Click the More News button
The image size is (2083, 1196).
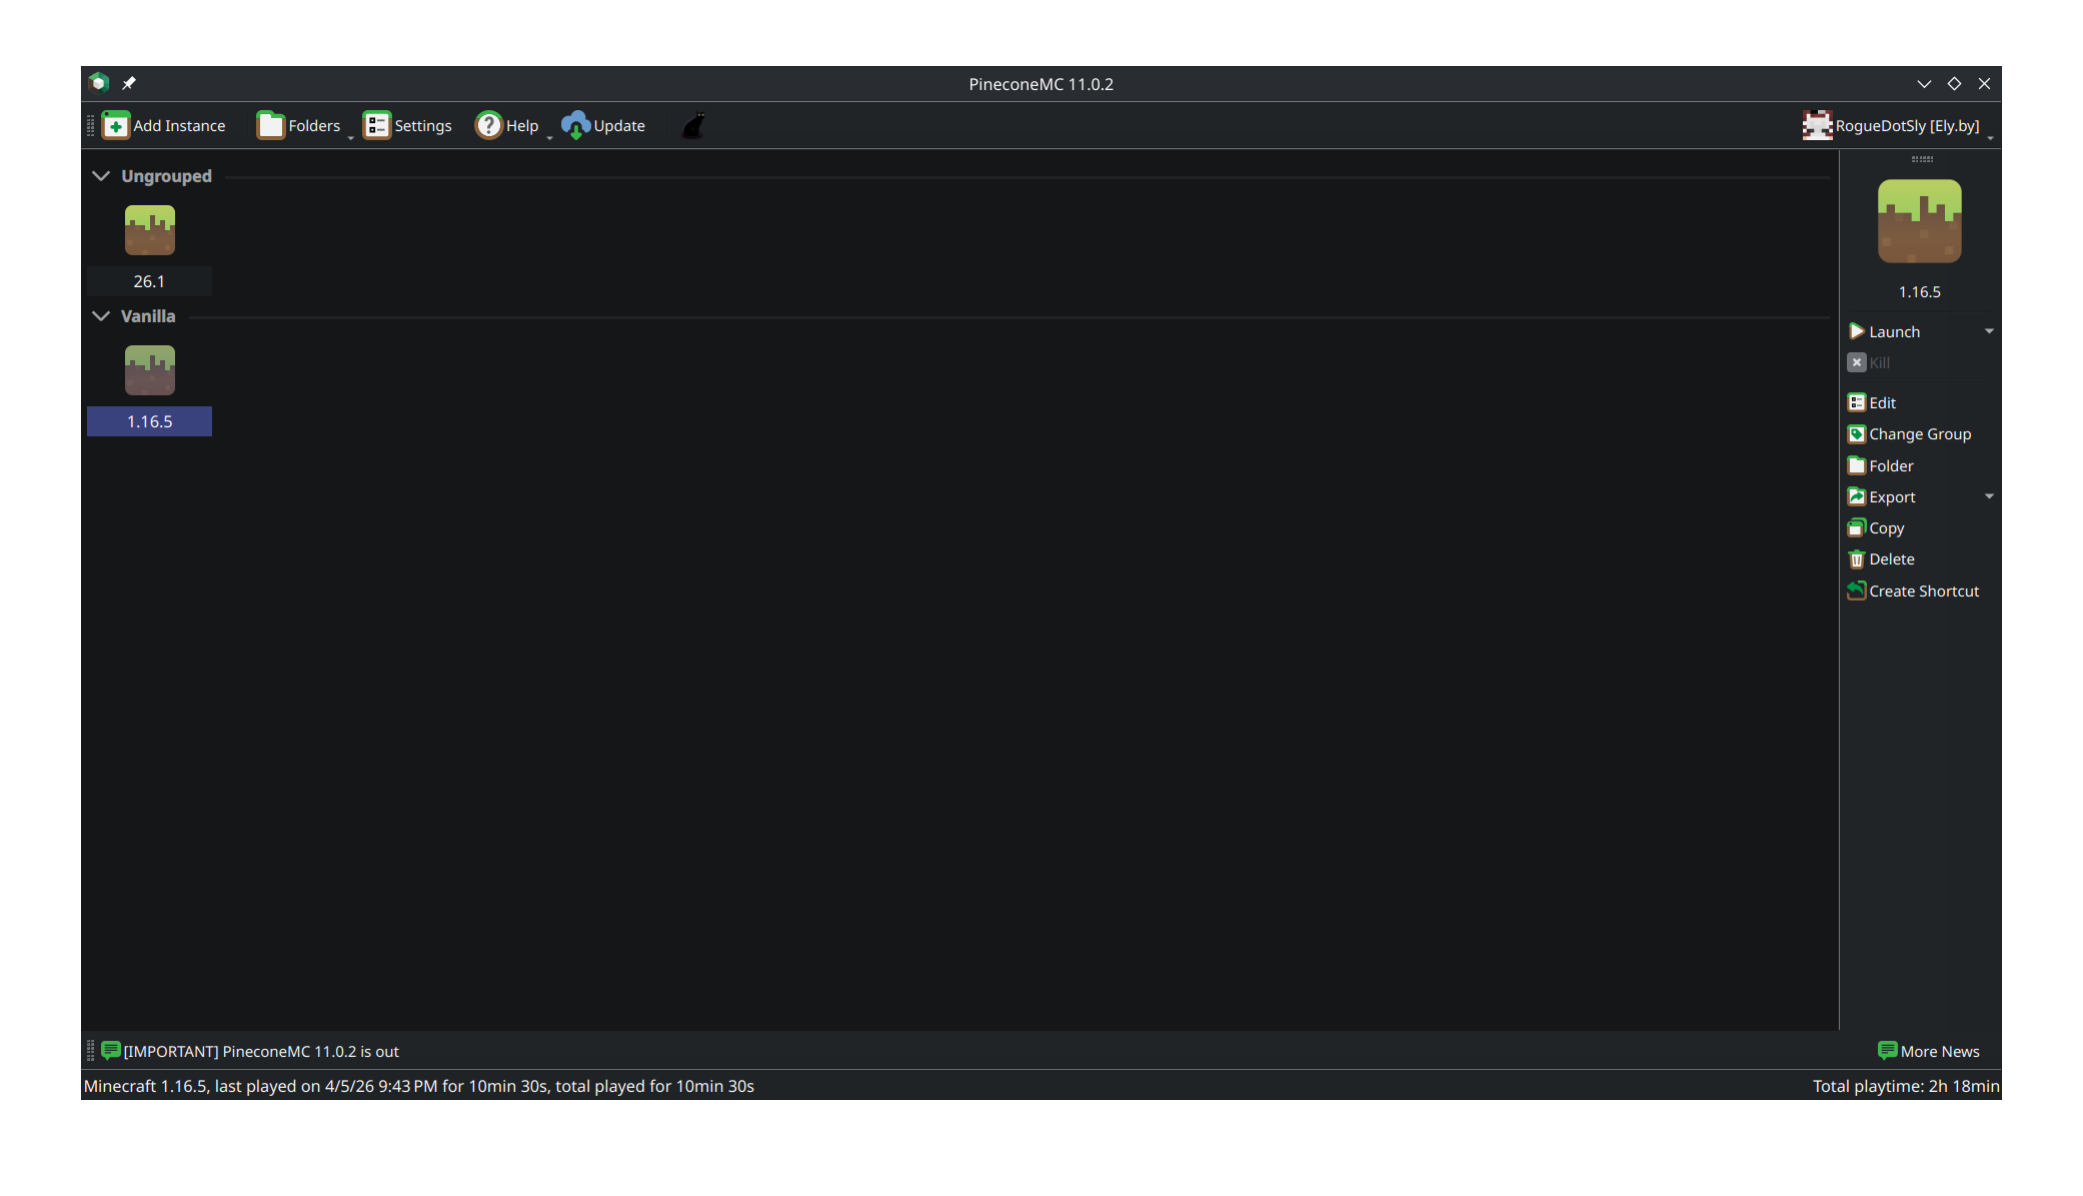point(1928,1051)
